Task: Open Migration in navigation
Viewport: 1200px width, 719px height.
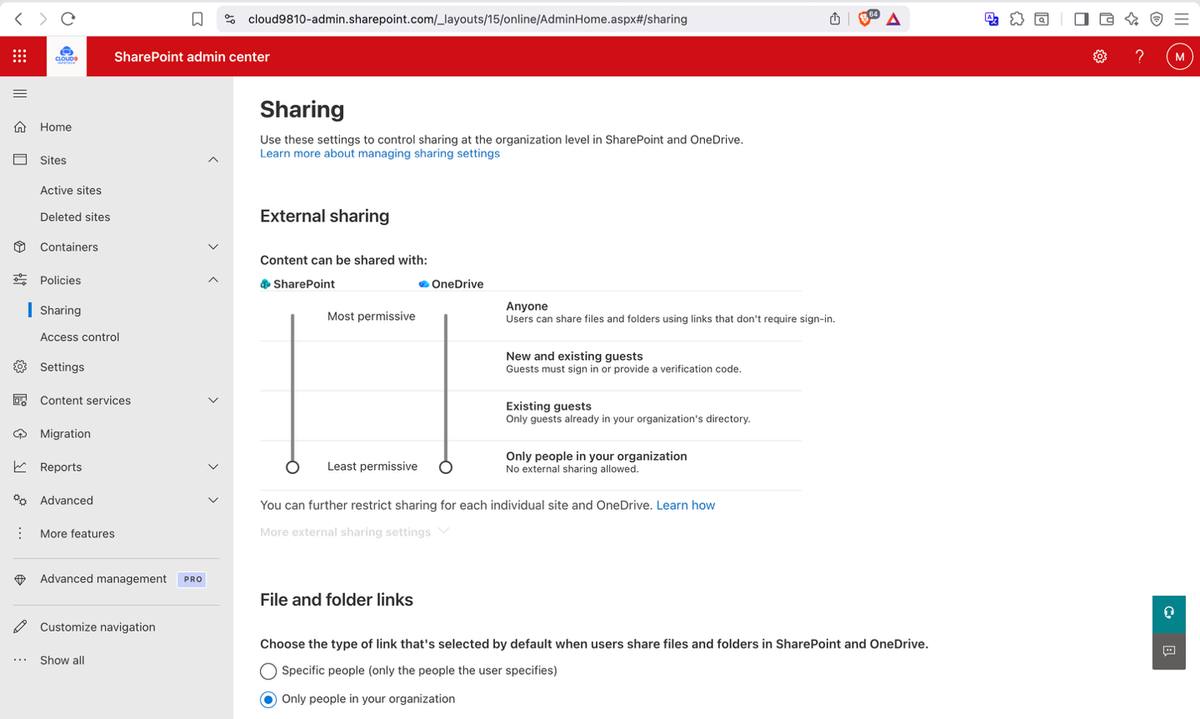Action: click(x=65, y=434)
